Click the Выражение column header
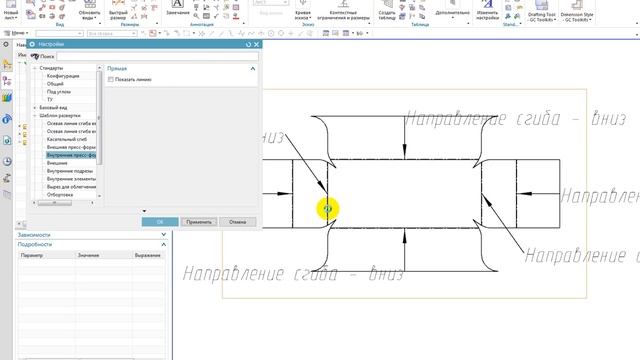The width and height of the screenshot is (640, 360). (148, 256)
